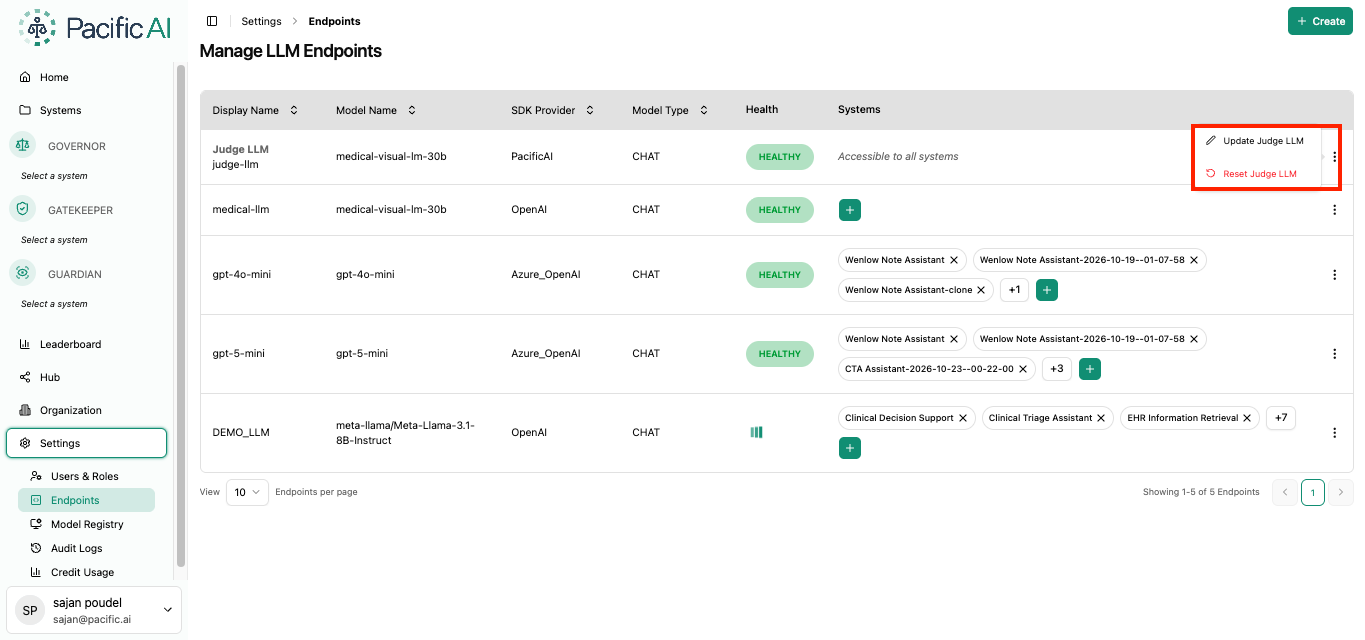Expand the sajan poudel account menu
This screenshot has width=1365, height=640.
[x=94, y=610]
